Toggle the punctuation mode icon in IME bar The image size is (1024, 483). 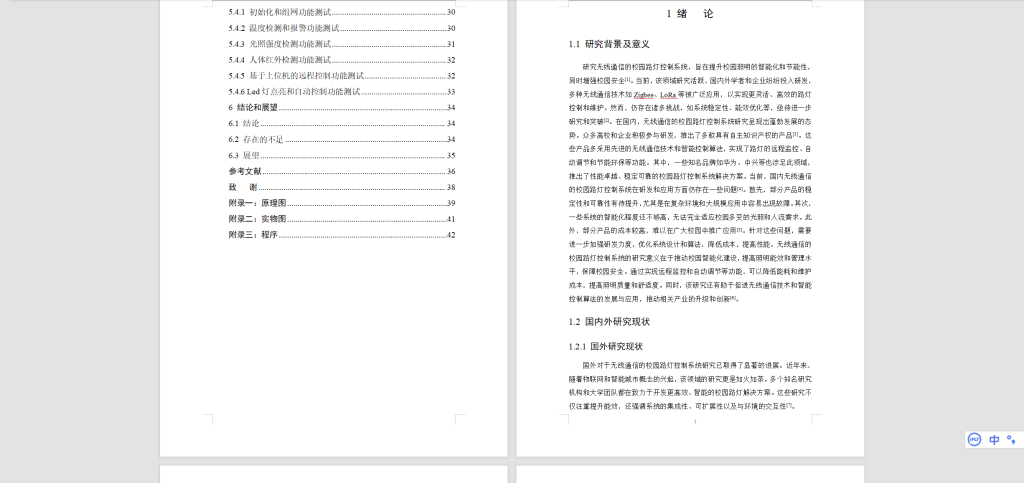tap(1011, 439)
